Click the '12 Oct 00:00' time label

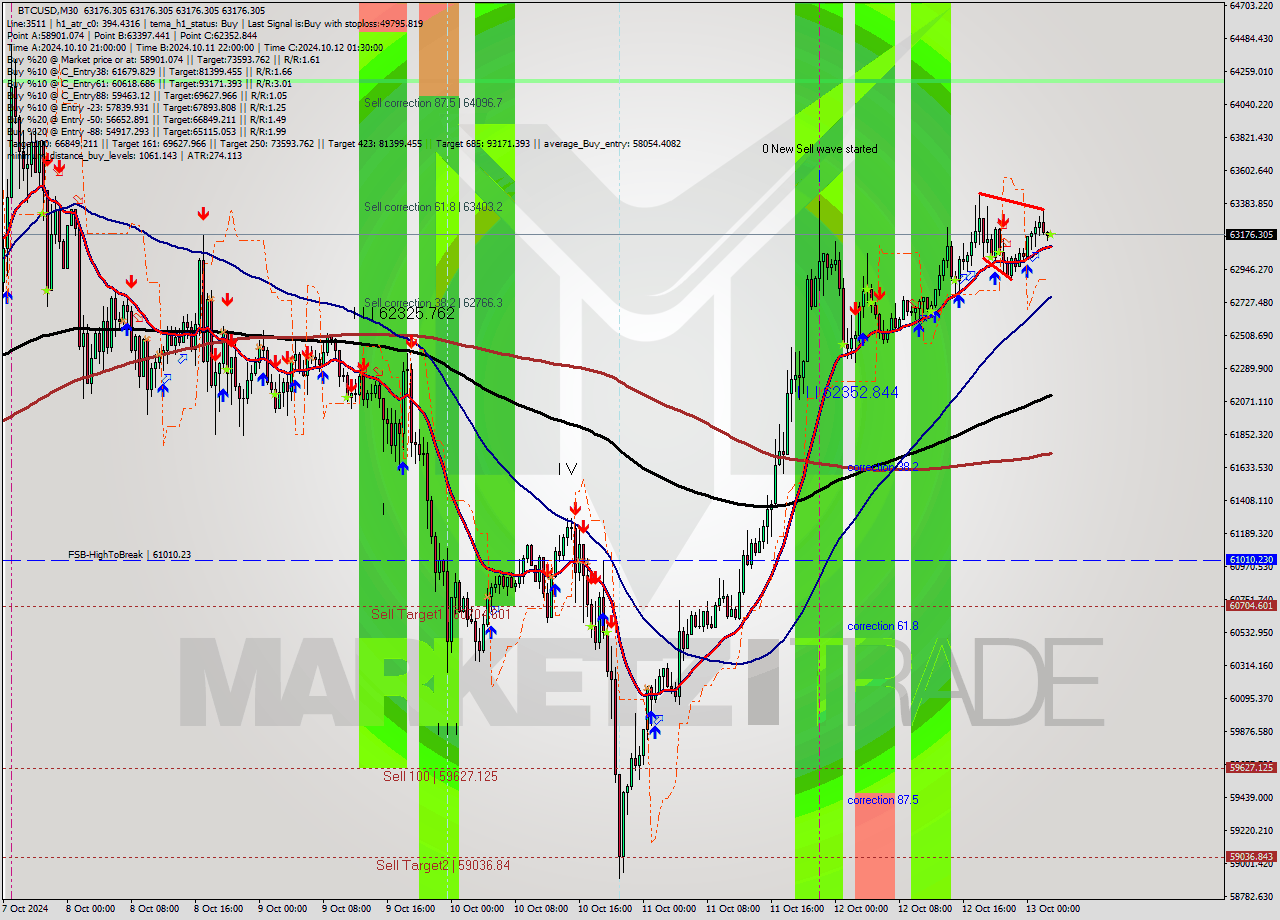(x=860, y=909)
